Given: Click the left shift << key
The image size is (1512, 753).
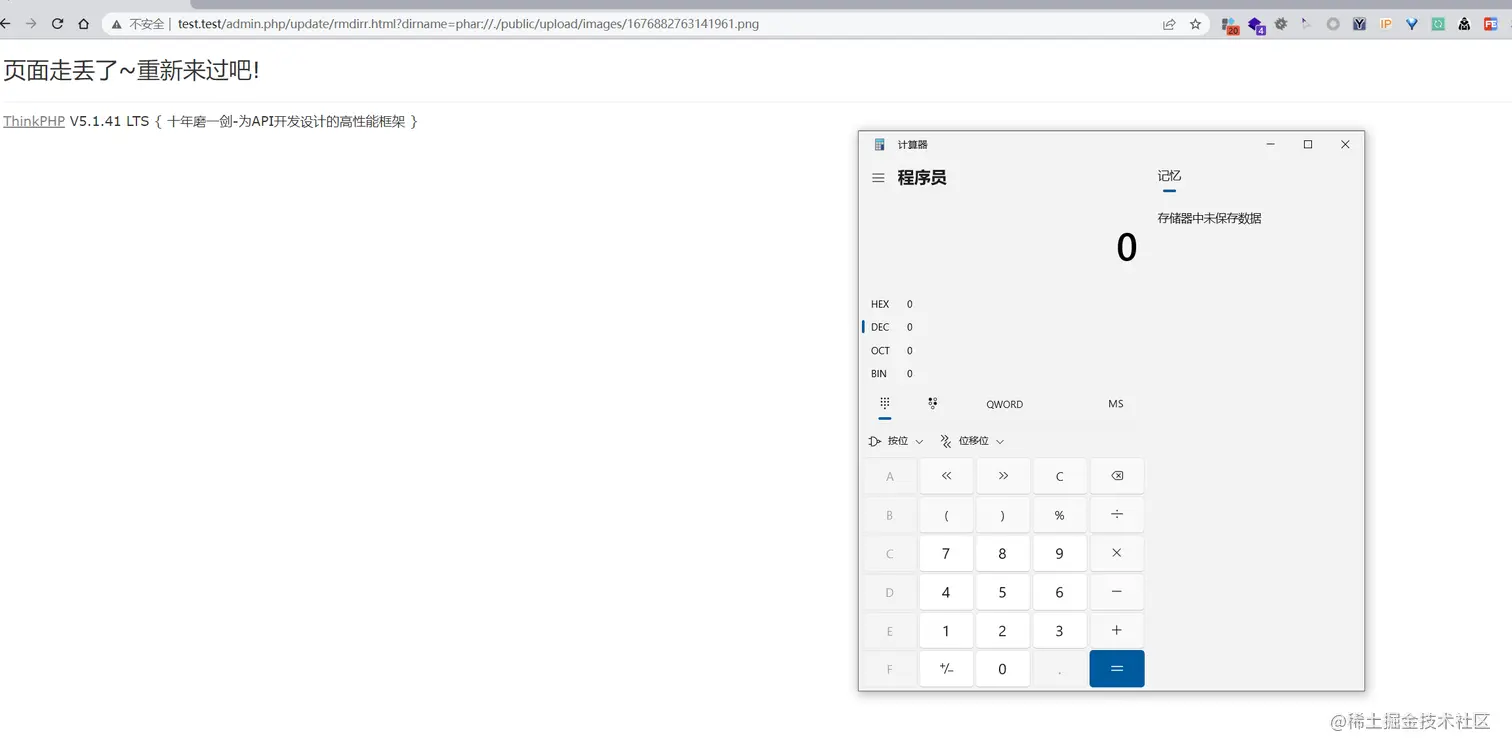Looking at the screenshot, I should 946,476.
